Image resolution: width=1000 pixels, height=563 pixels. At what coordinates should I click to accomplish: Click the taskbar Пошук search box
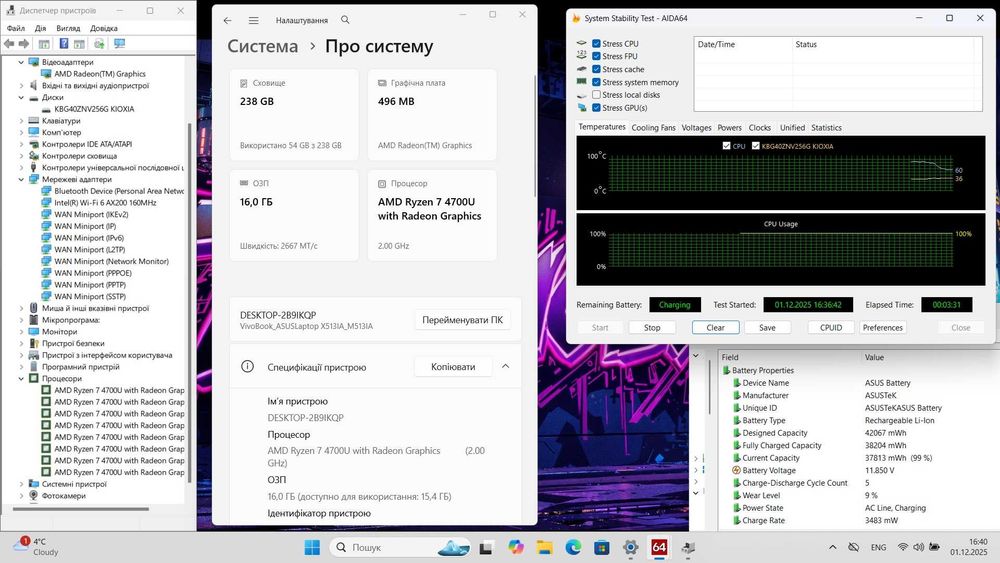pos(400,547)
